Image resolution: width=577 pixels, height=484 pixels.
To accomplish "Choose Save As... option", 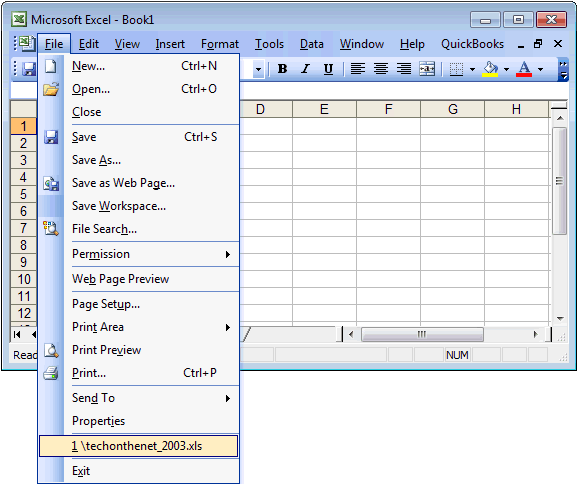I will coord(139,160).
